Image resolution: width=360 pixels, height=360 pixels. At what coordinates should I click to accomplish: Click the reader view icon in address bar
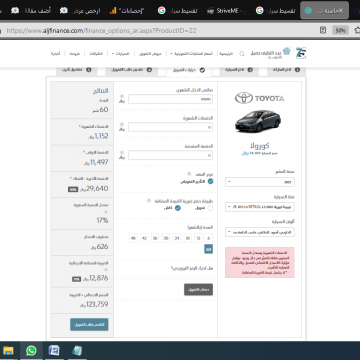click(323, 30)
